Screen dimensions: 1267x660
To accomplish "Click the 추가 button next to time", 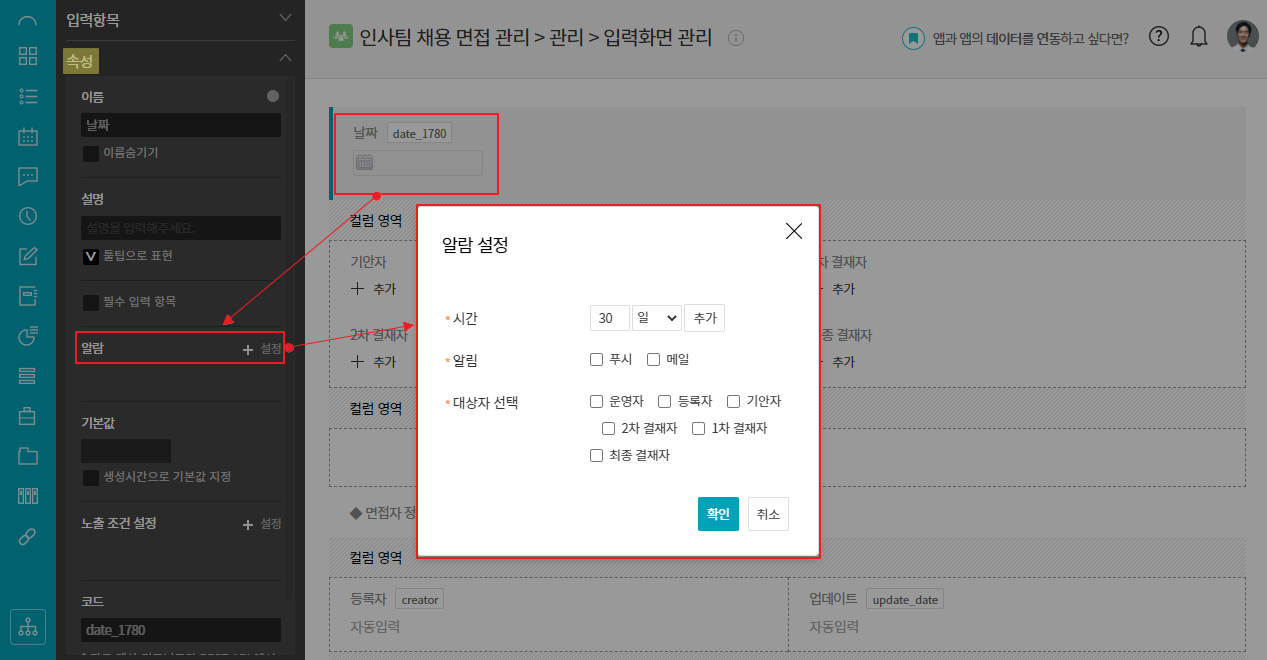I will coord(704,318).
